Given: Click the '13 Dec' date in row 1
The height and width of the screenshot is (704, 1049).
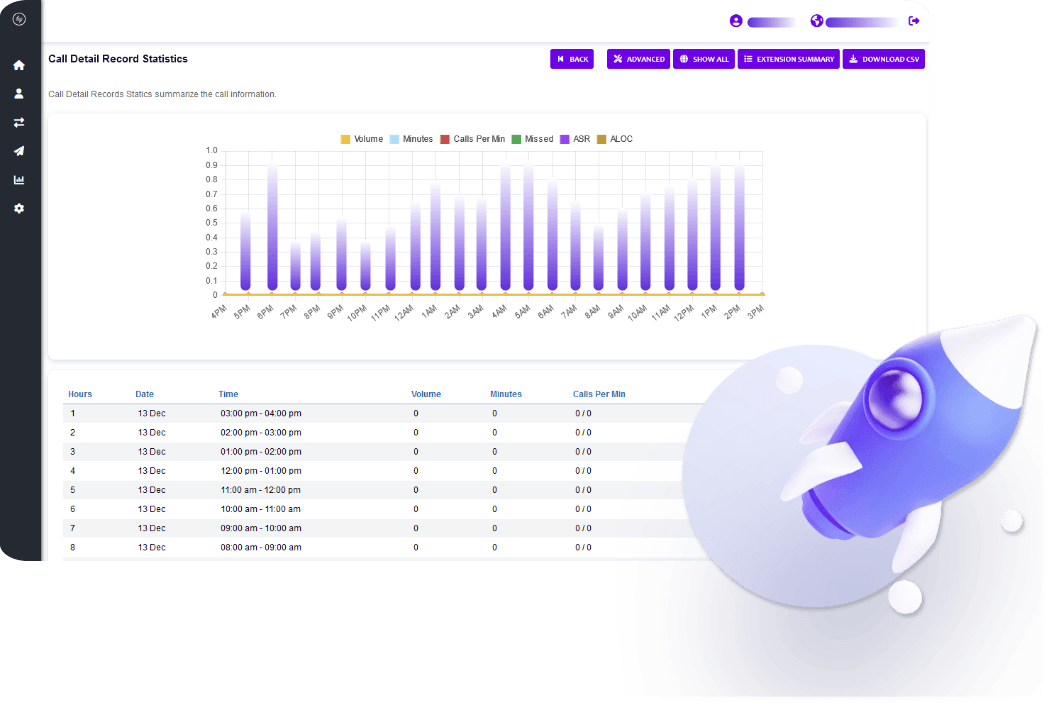Looking at the screenshot, I should (x=152, y=414).
